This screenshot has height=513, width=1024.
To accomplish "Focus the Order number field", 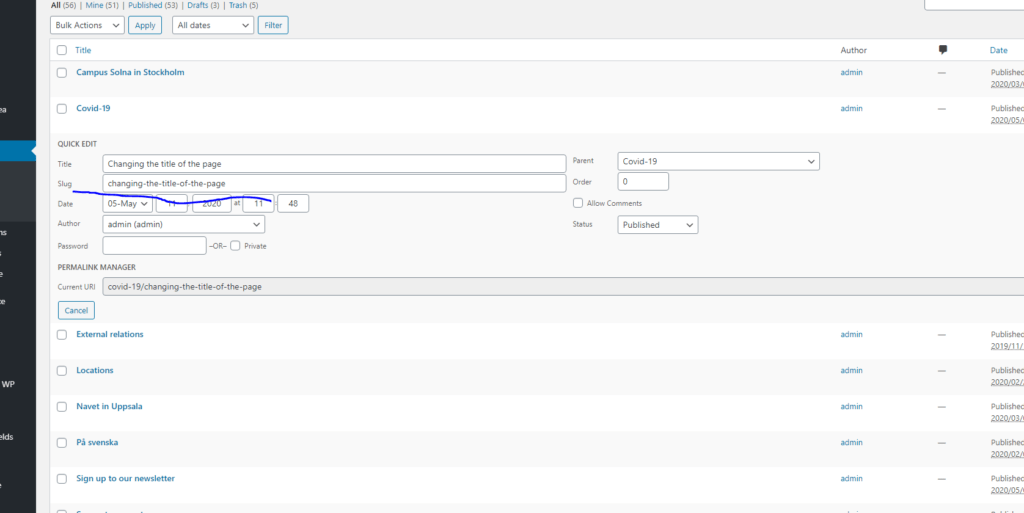I will coord(642,182).
